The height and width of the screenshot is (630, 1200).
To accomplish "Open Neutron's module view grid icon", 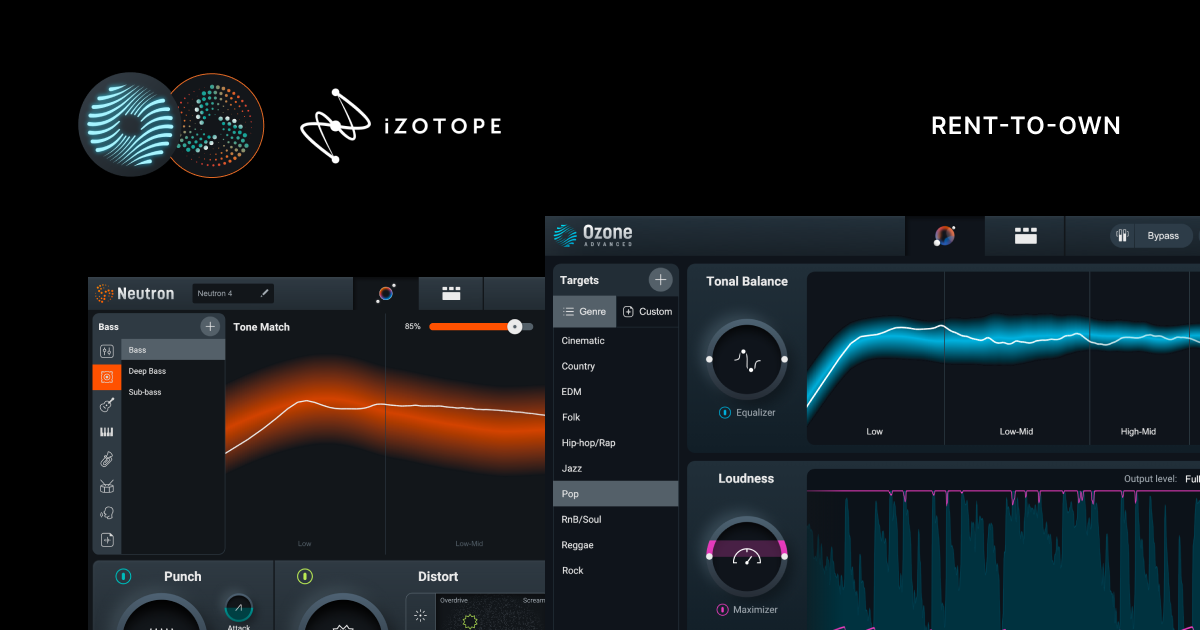I will (x=451, y=293).
